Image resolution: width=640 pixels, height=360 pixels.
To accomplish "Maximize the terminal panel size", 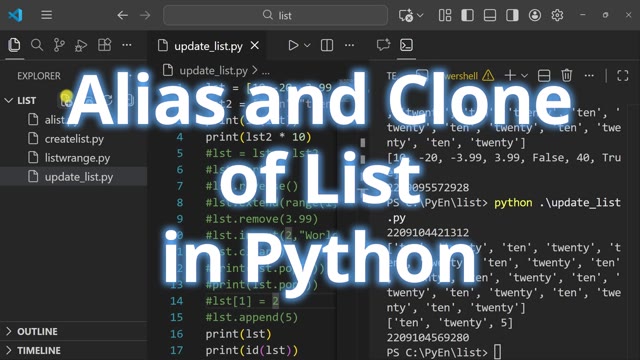I will (x=622, y=76).
